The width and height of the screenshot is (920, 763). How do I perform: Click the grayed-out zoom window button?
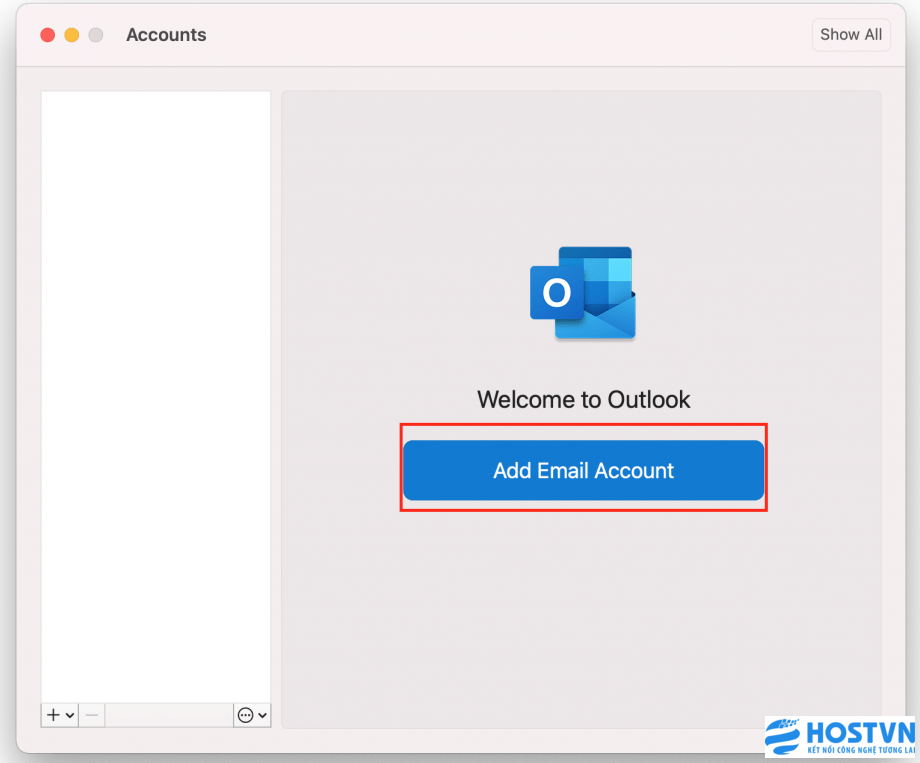[x=96, y=35]
